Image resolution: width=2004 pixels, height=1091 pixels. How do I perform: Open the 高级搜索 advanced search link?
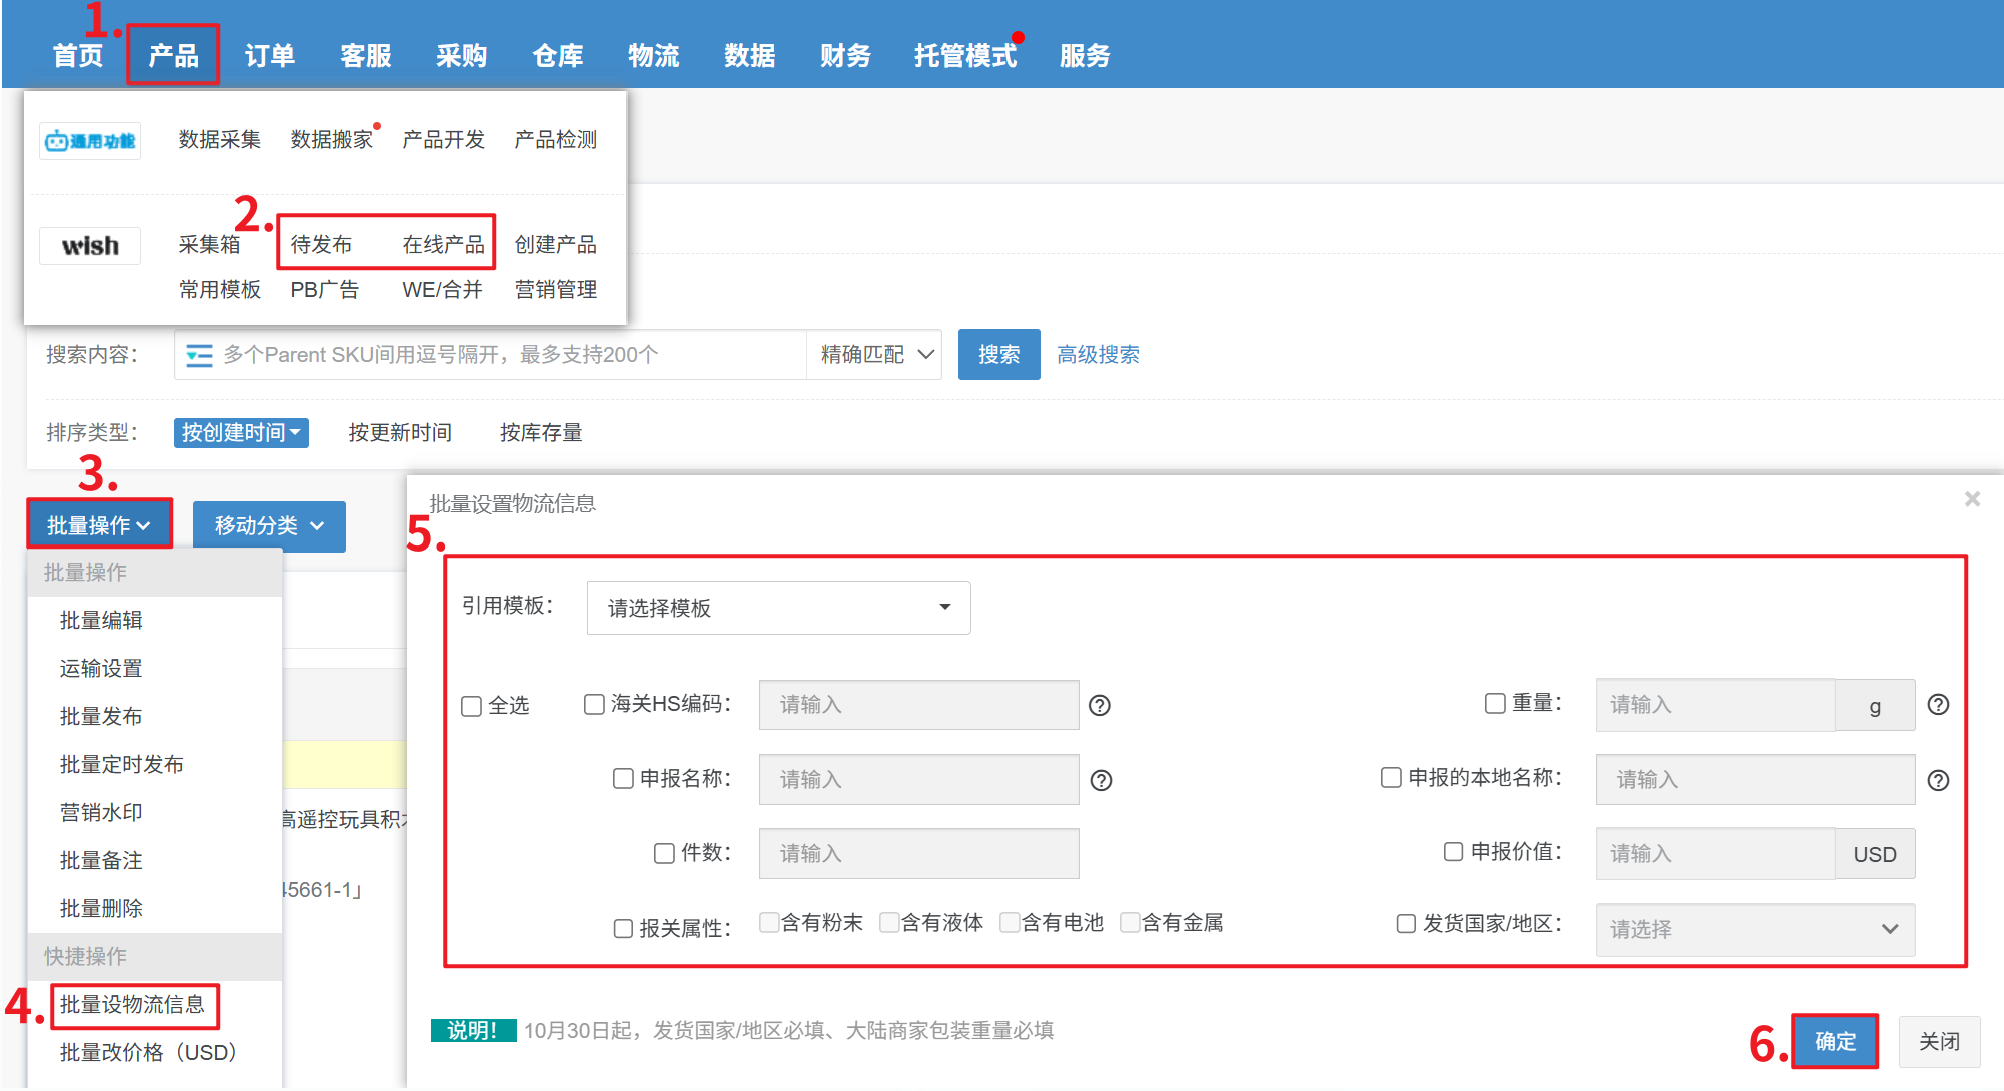[x=1097, y=355]
